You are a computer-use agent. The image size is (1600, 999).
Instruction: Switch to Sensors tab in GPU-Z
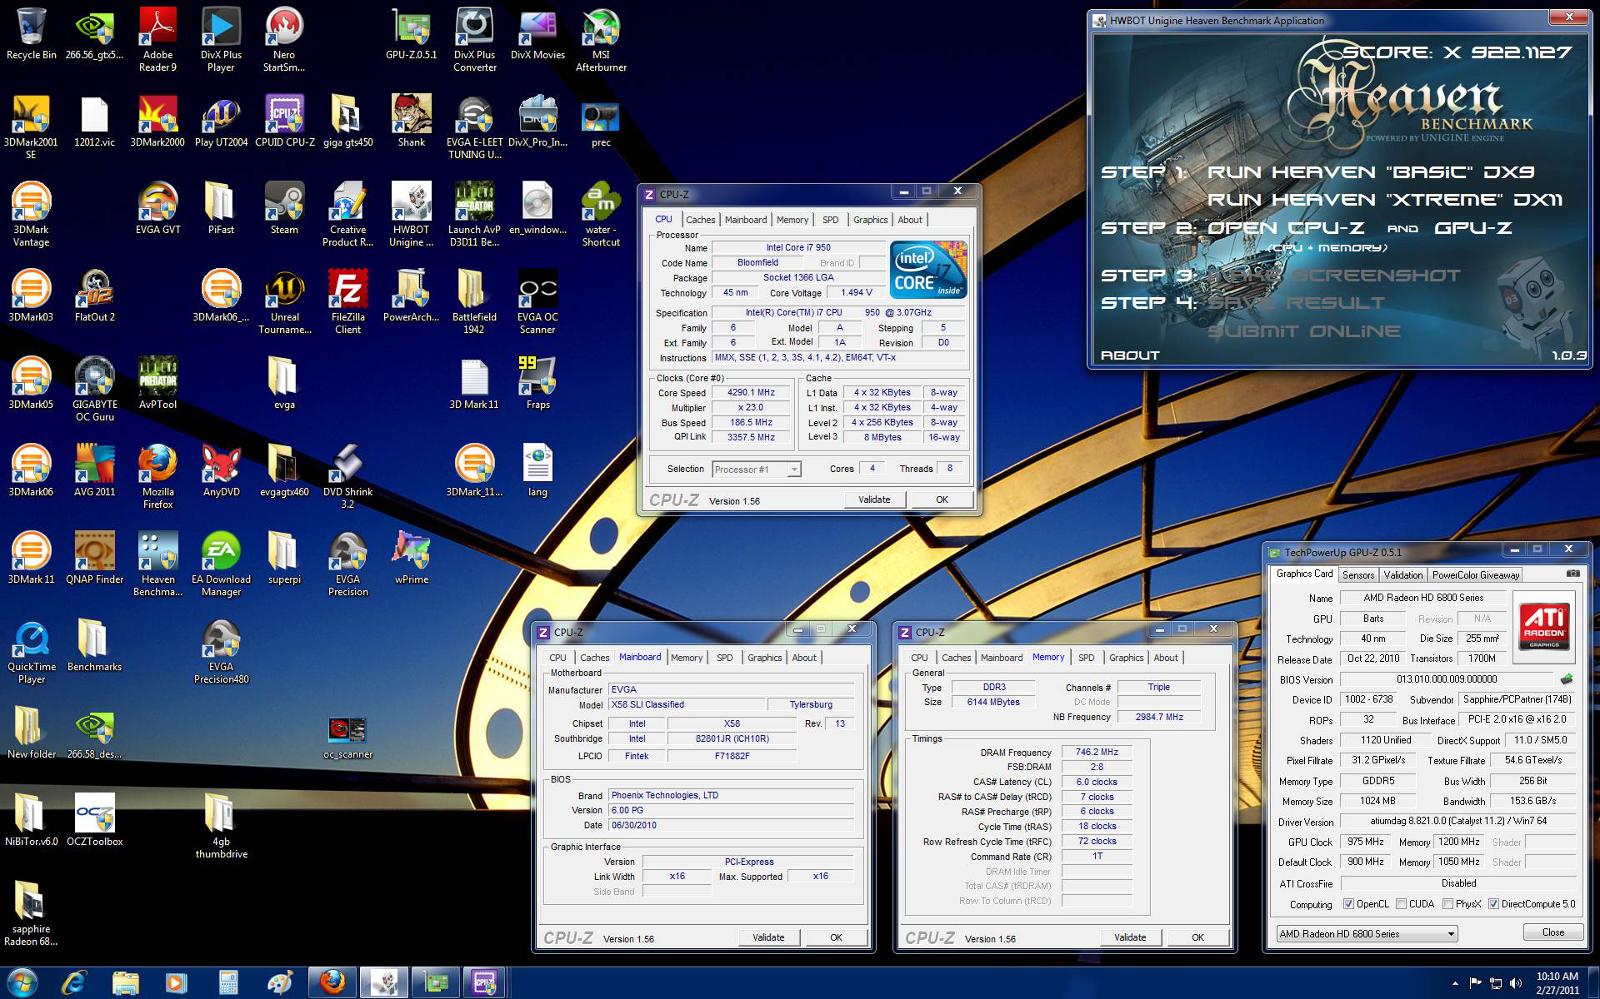(x=1358, y=575)
